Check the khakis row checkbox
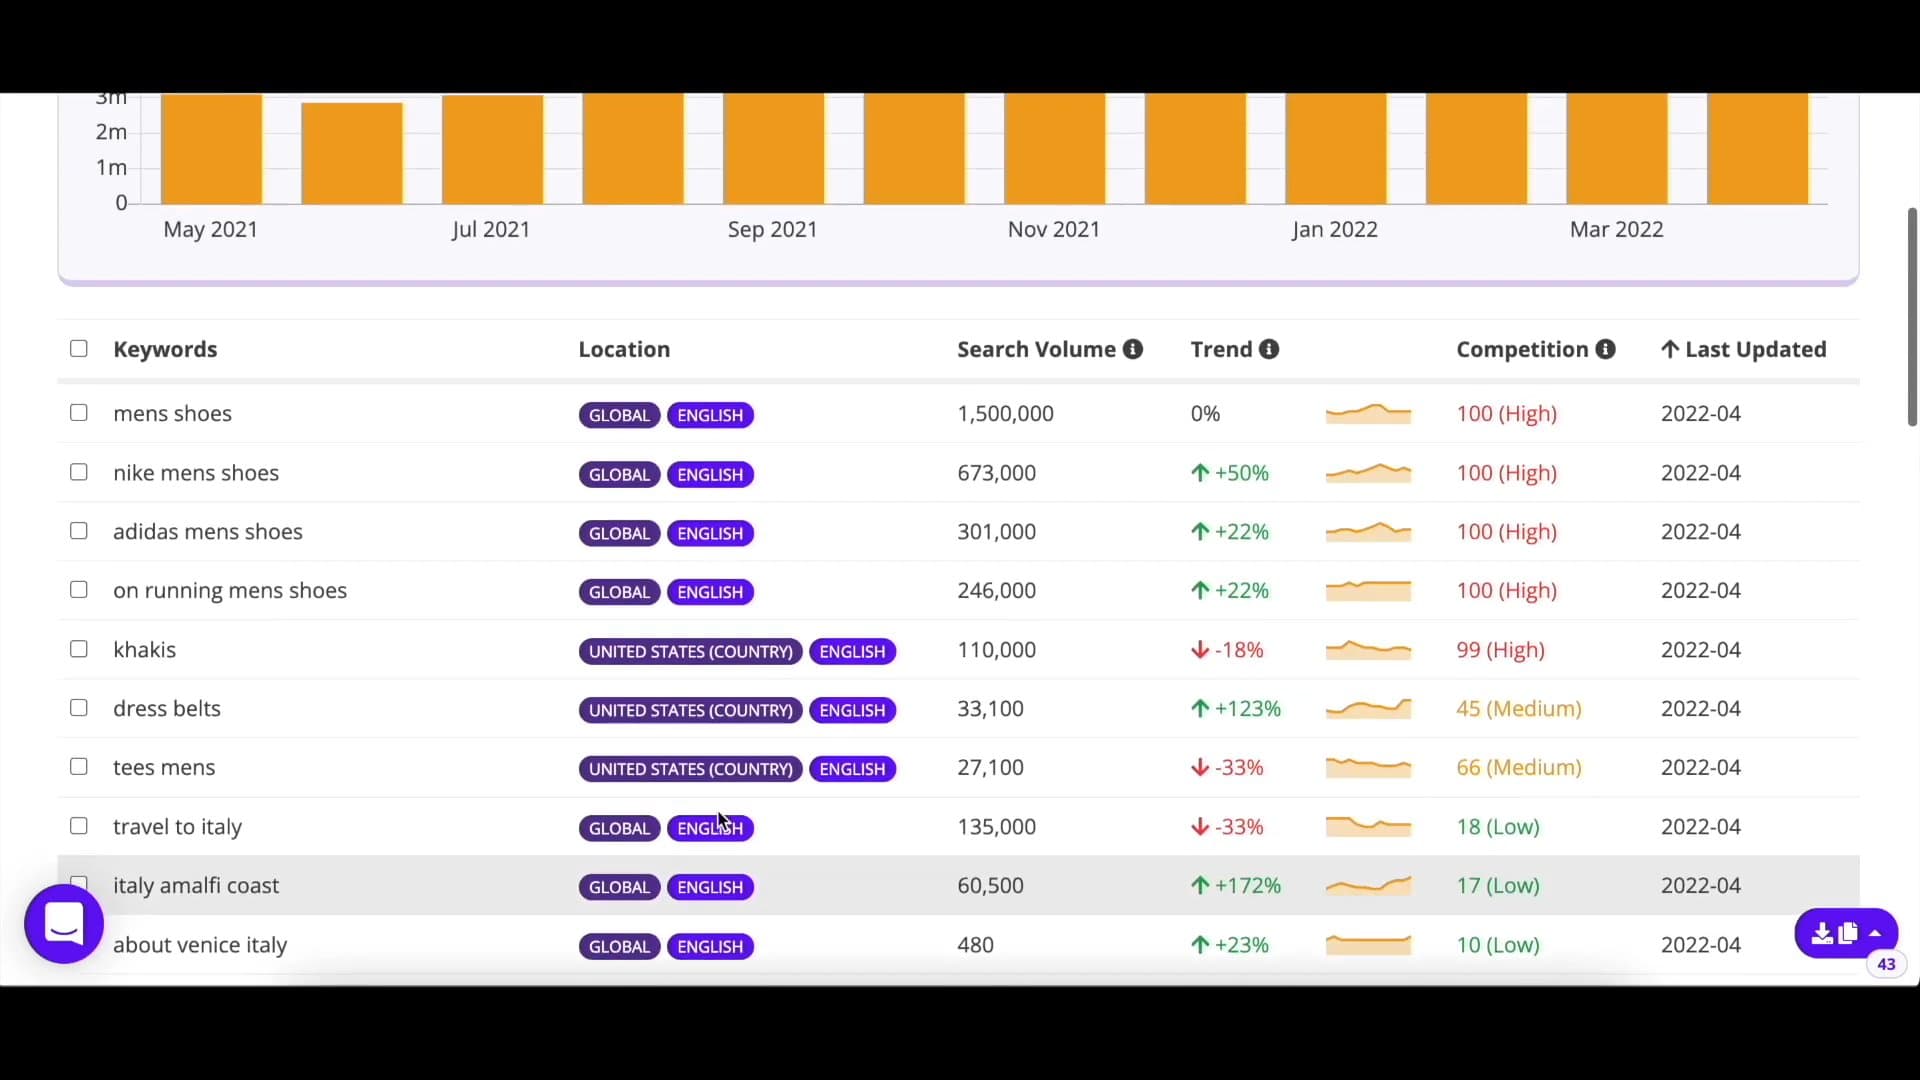 pos(79,649)
